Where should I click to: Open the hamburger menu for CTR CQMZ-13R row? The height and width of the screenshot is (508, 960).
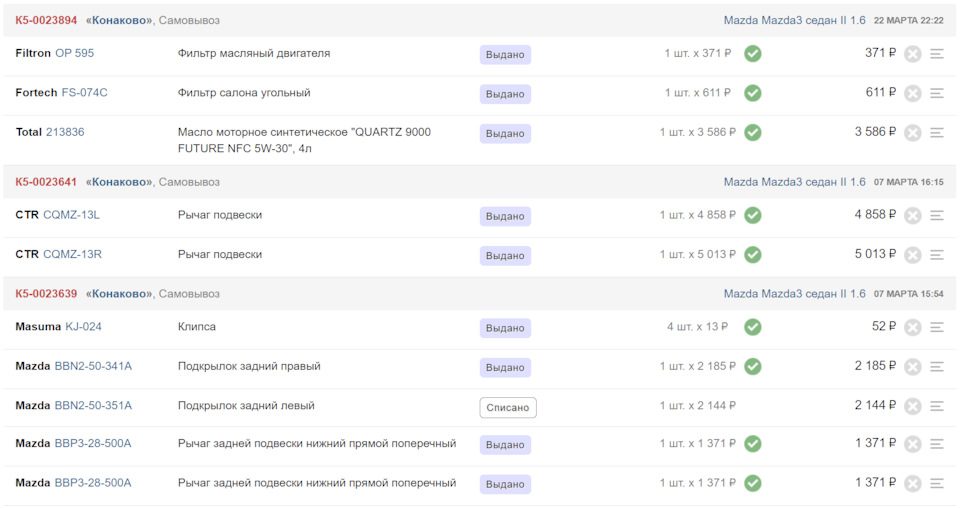pyautogui.click(x=937, y=255)
